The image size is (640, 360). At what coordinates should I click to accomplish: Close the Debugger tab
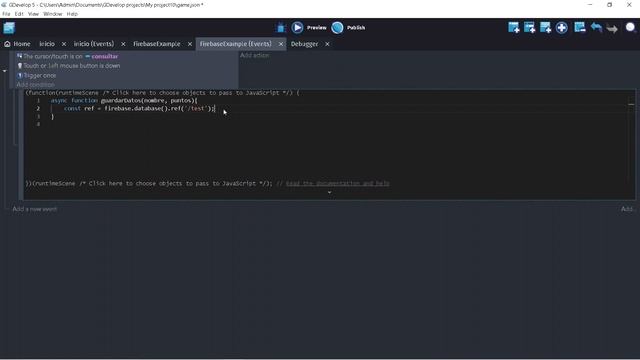coord(327,44)
